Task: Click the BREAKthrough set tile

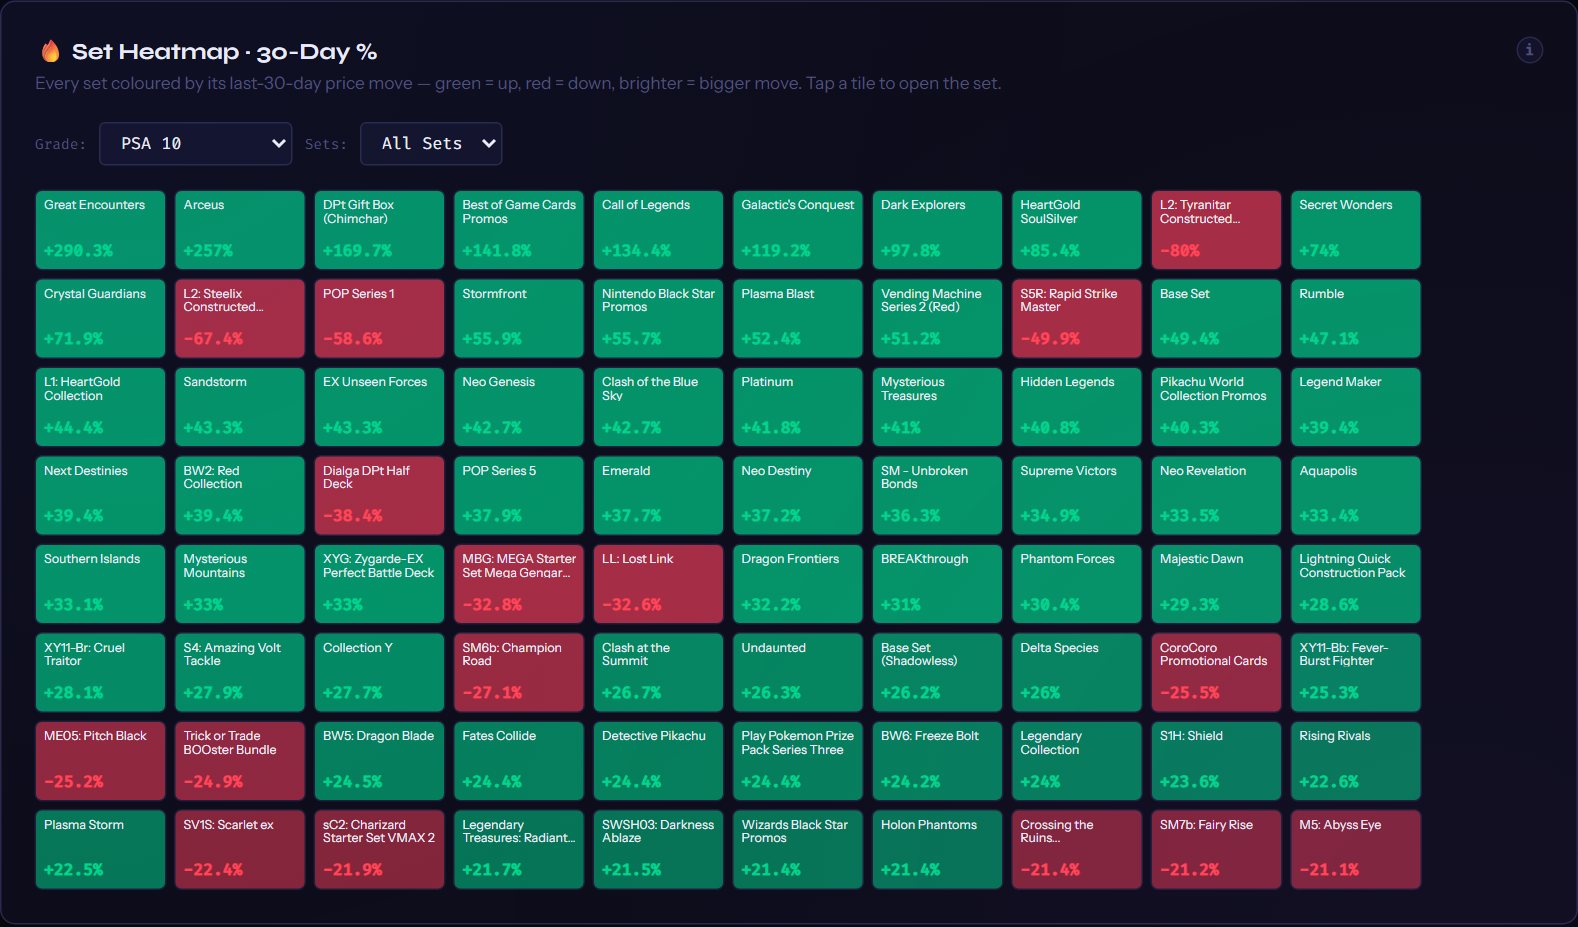Action: tap(937, 584)
